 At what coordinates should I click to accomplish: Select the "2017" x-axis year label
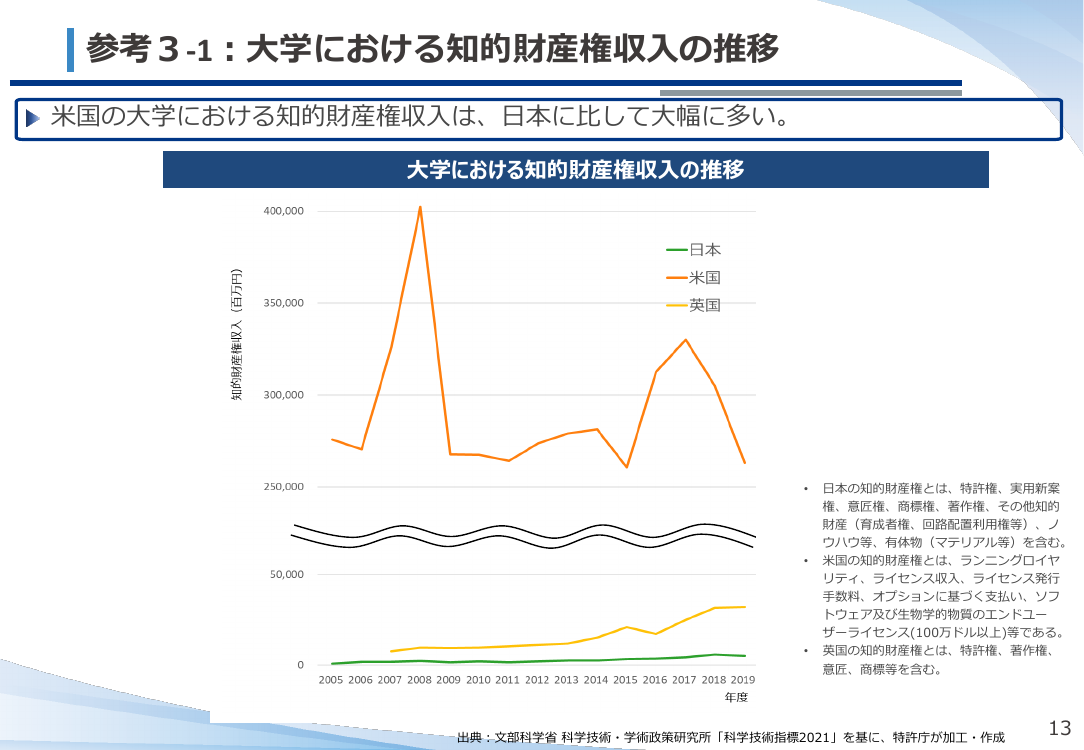(x=684, y=680)
